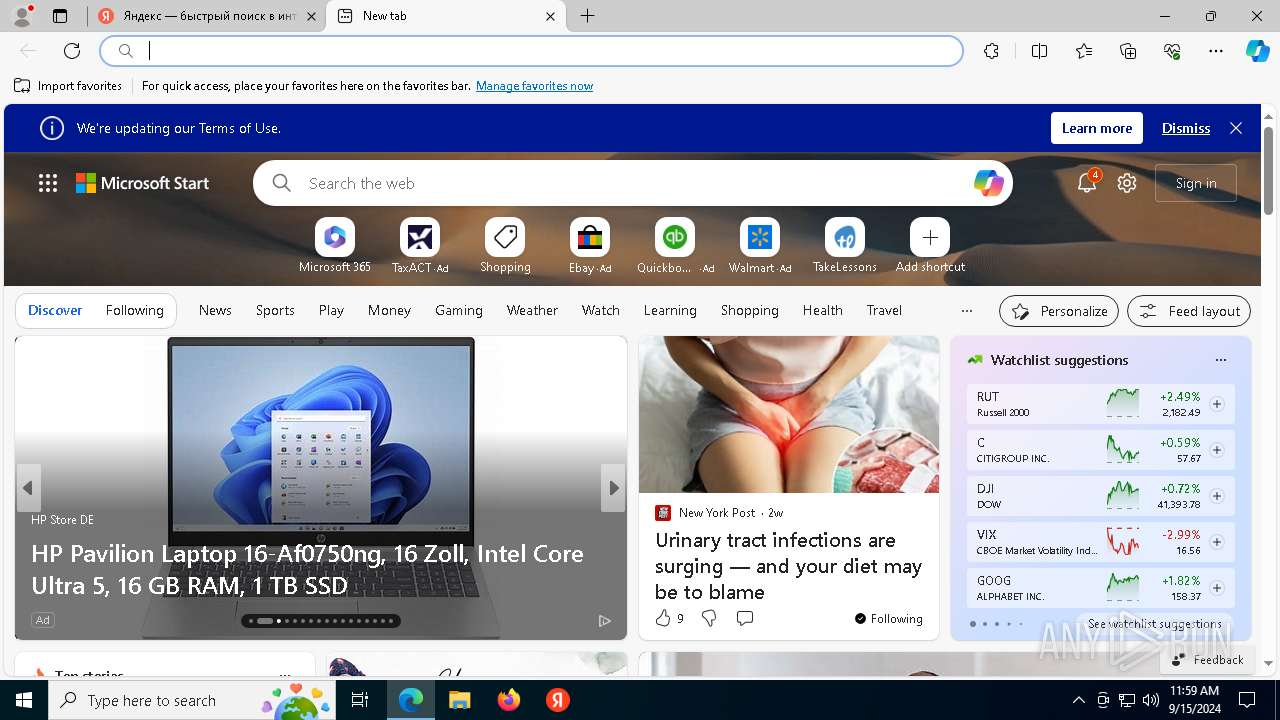The width and height of the screenshot is (1280, 720).
Task: Select the Following feed tab
Action: point(134,310)
